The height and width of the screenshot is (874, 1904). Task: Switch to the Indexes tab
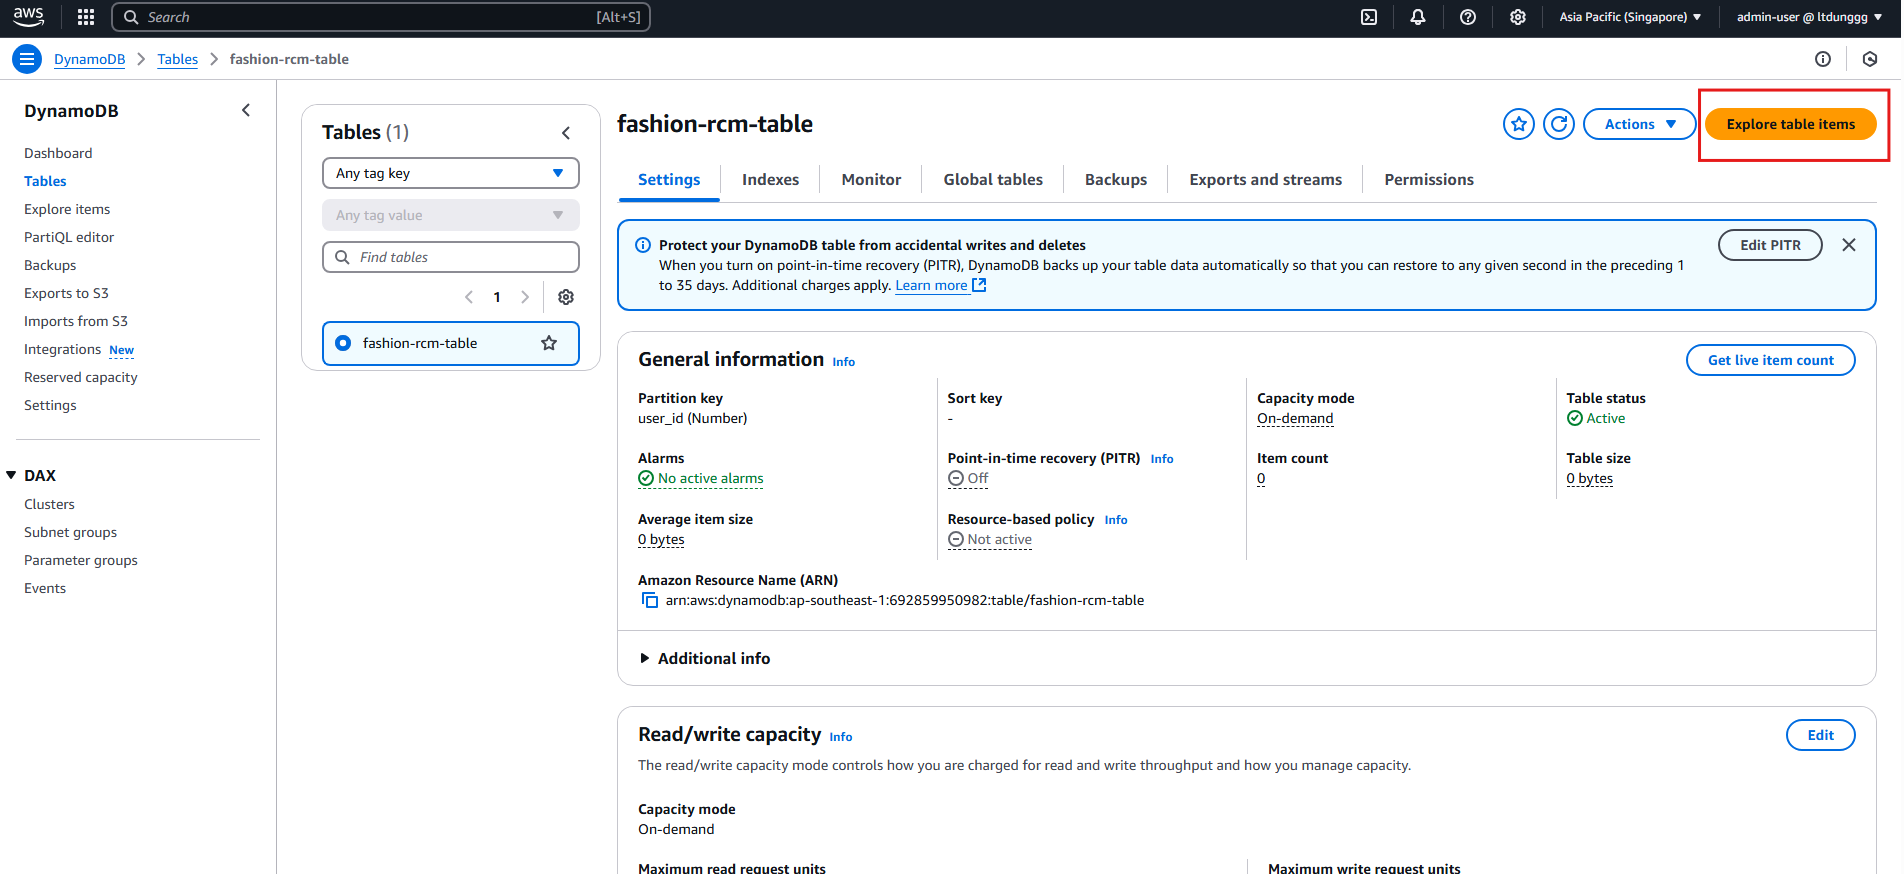click(770, 180)
